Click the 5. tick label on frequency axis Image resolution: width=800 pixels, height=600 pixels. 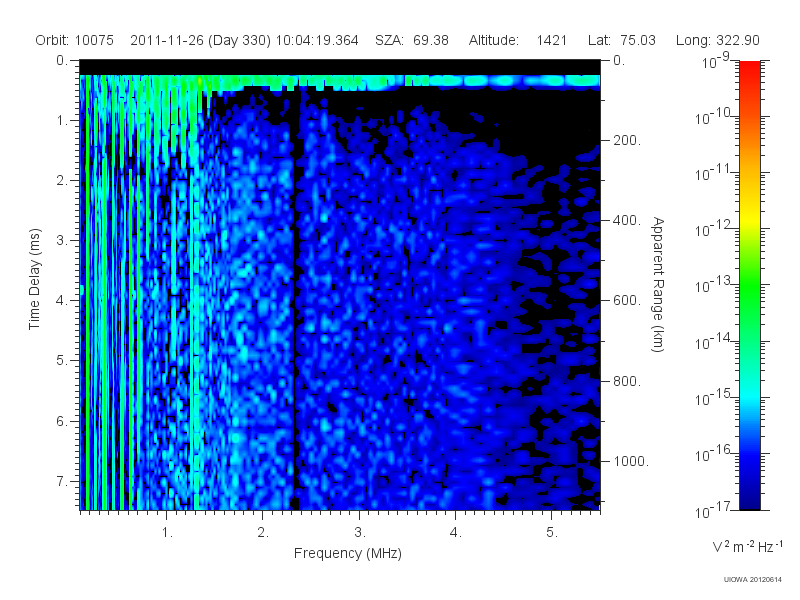pyautogui.click(x=553, y=533)
